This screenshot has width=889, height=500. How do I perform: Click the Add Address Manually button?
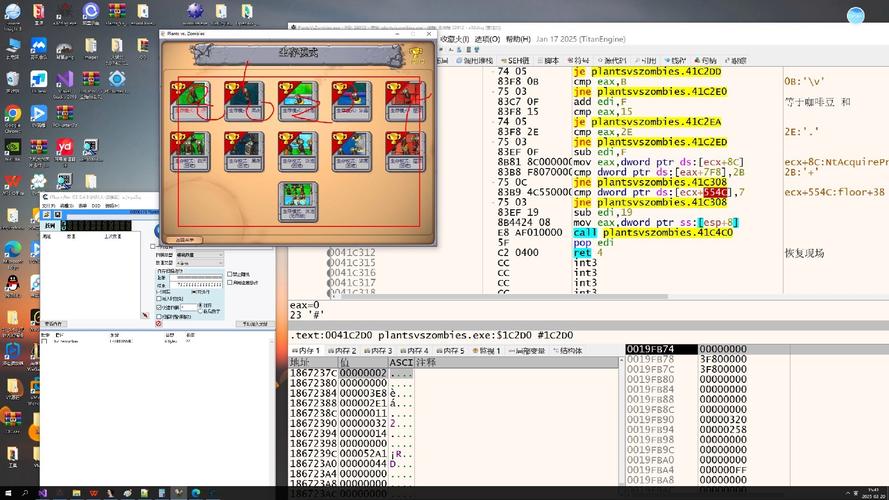pos(255,324)
